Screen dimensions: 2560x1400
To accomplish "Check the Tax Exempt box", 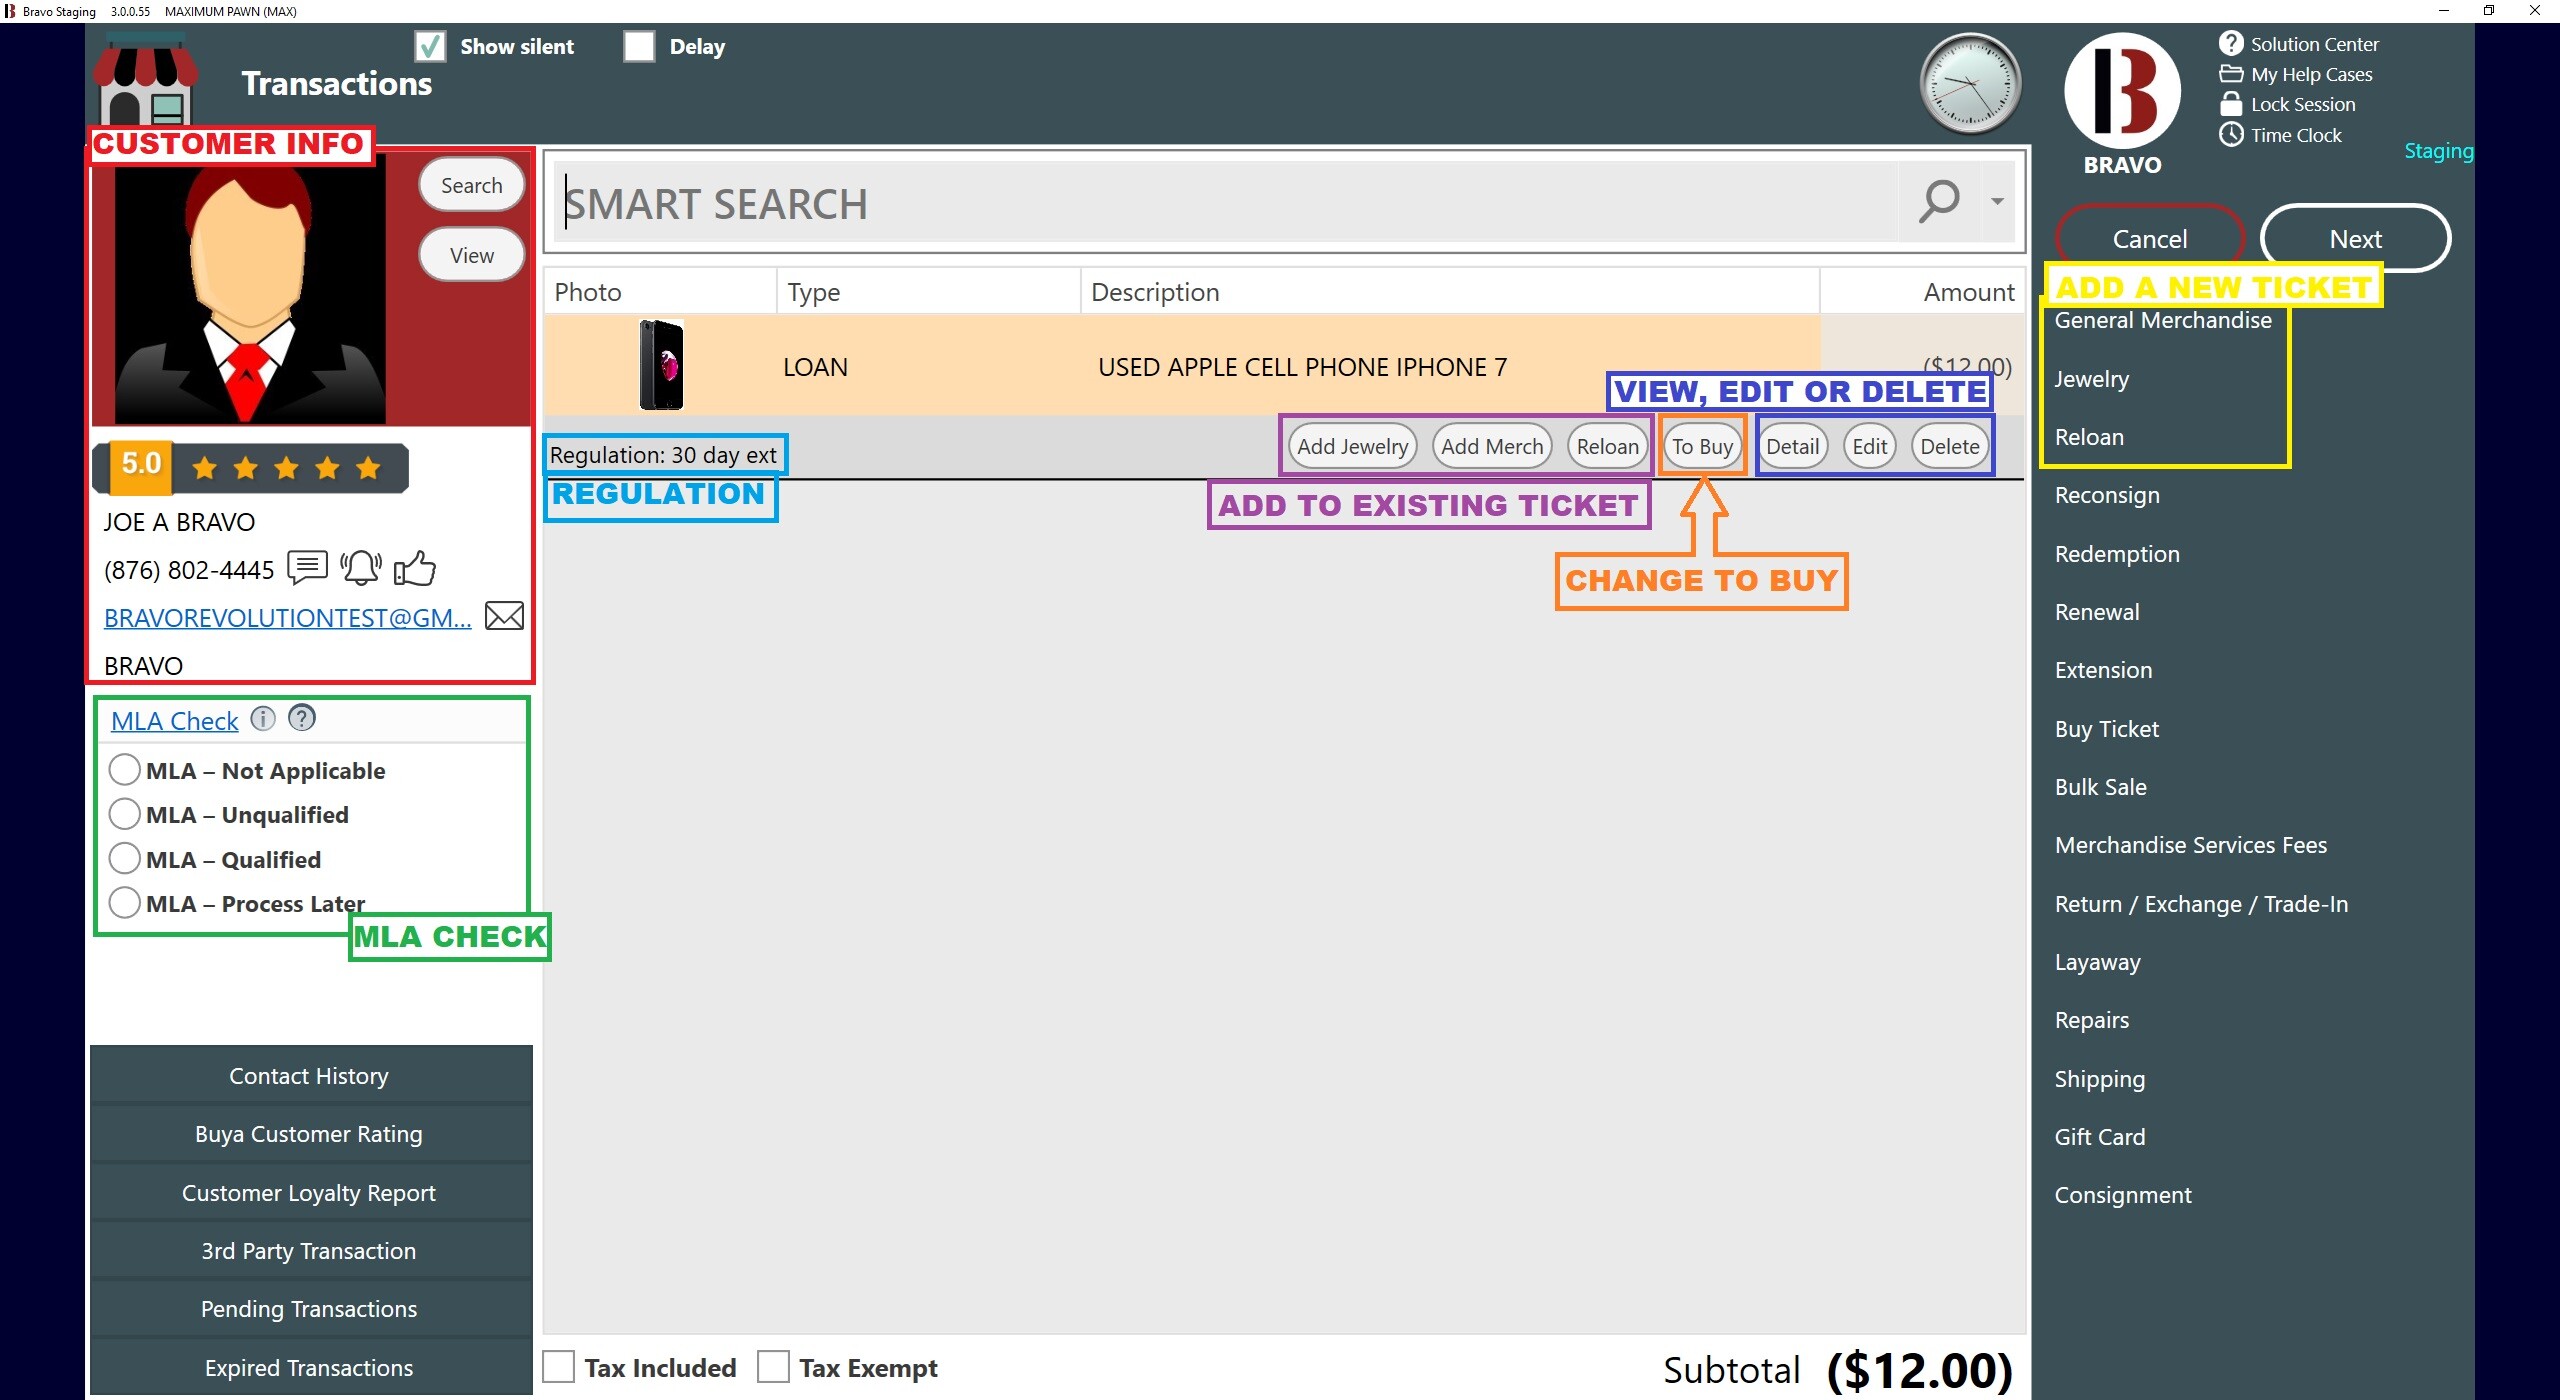I will point(773,1366).
